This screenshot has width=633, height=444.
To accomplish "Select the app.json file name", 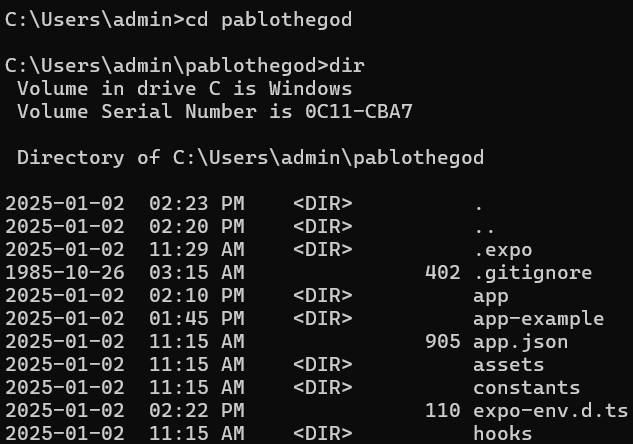I will click(x=520, y=342).
